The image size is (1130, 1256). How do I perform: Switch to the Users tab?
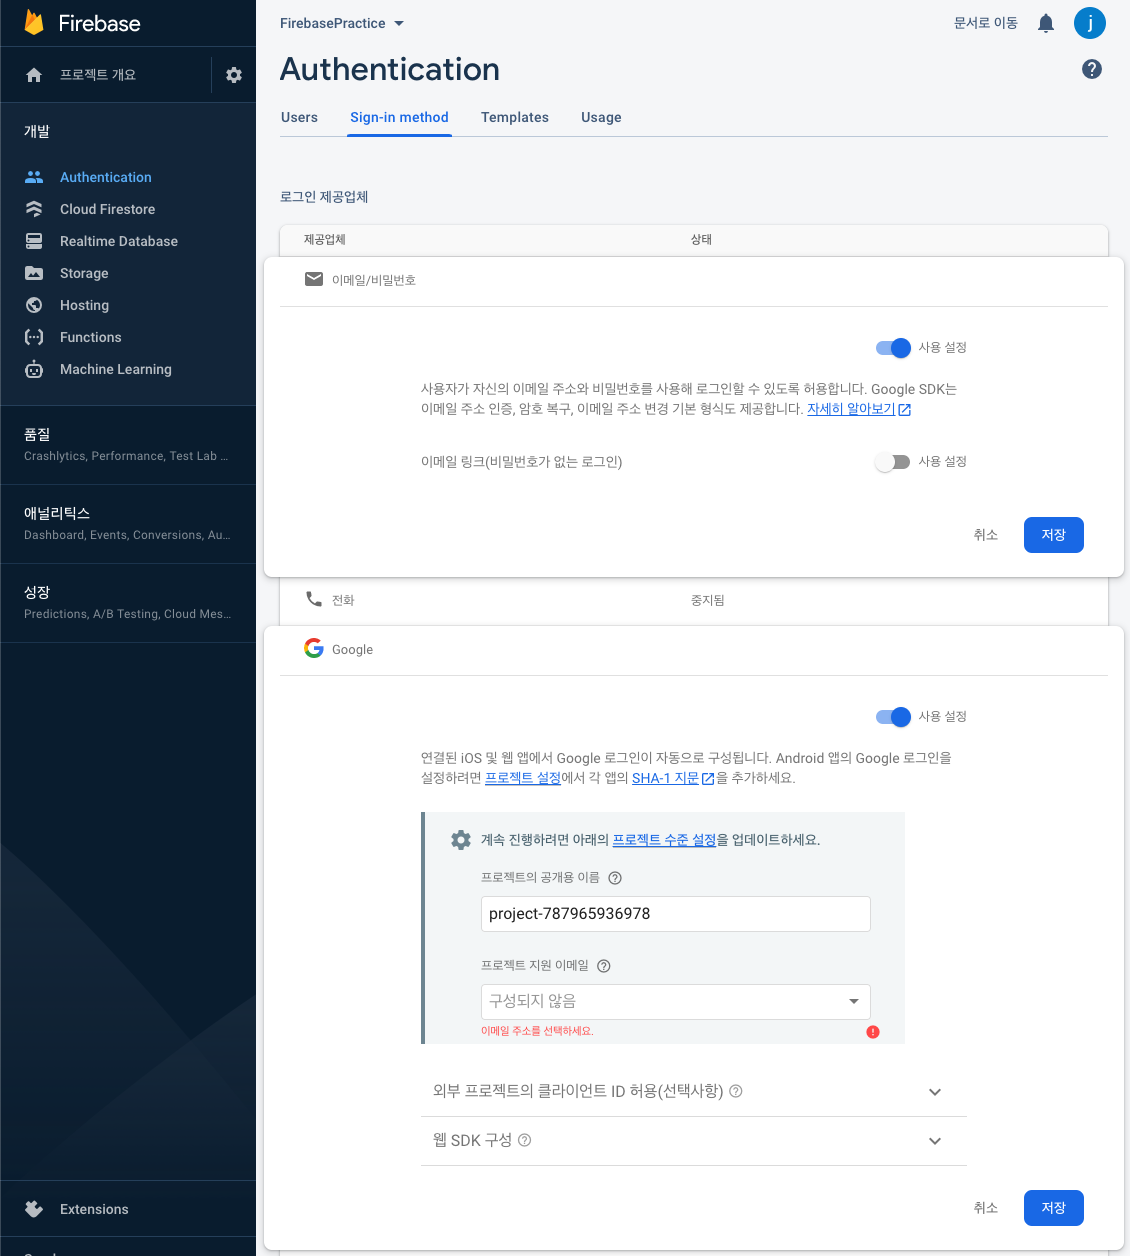click(299, 117)
